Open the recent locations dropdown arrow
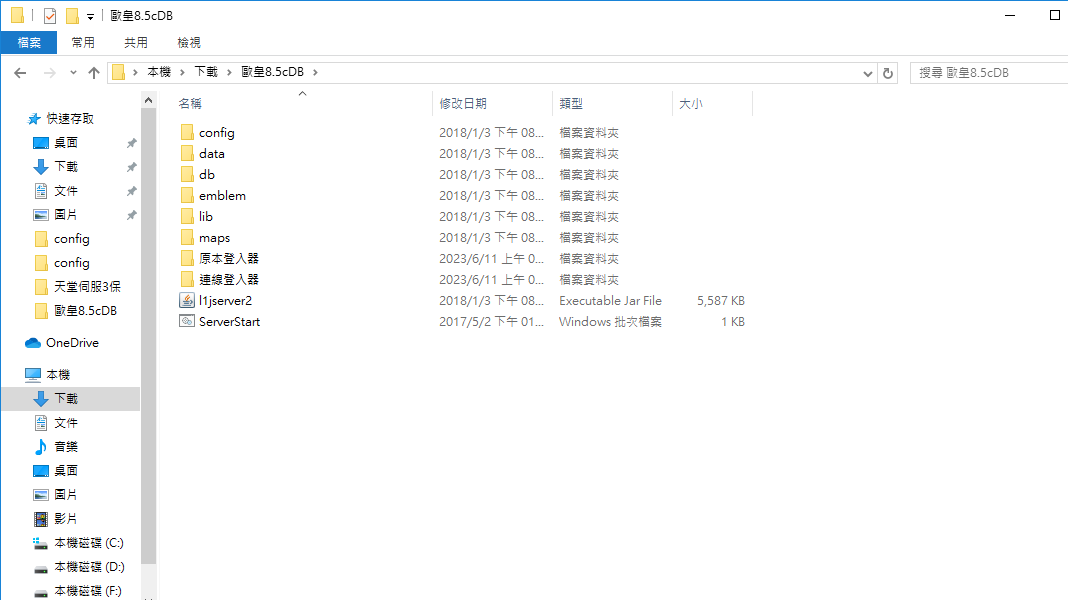This screenshot has height=600, width=1068. [73, 72]
